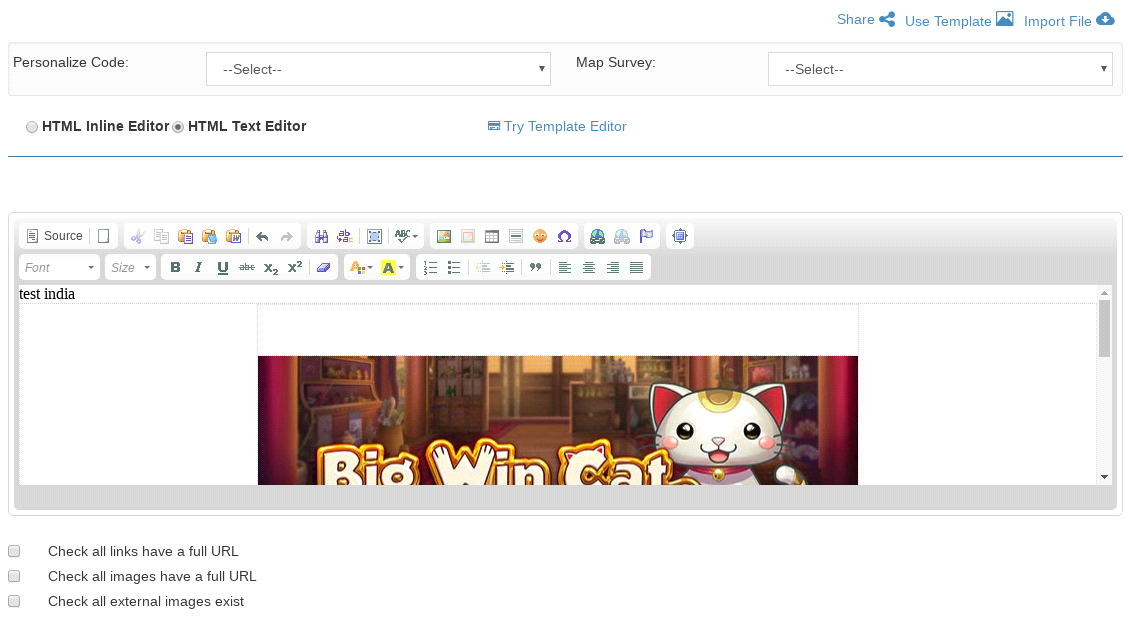Image resolution: width=1129 pixels, height=634 pixels.
Task: Open the smiley emoticon picker
Action: point(540,236)
